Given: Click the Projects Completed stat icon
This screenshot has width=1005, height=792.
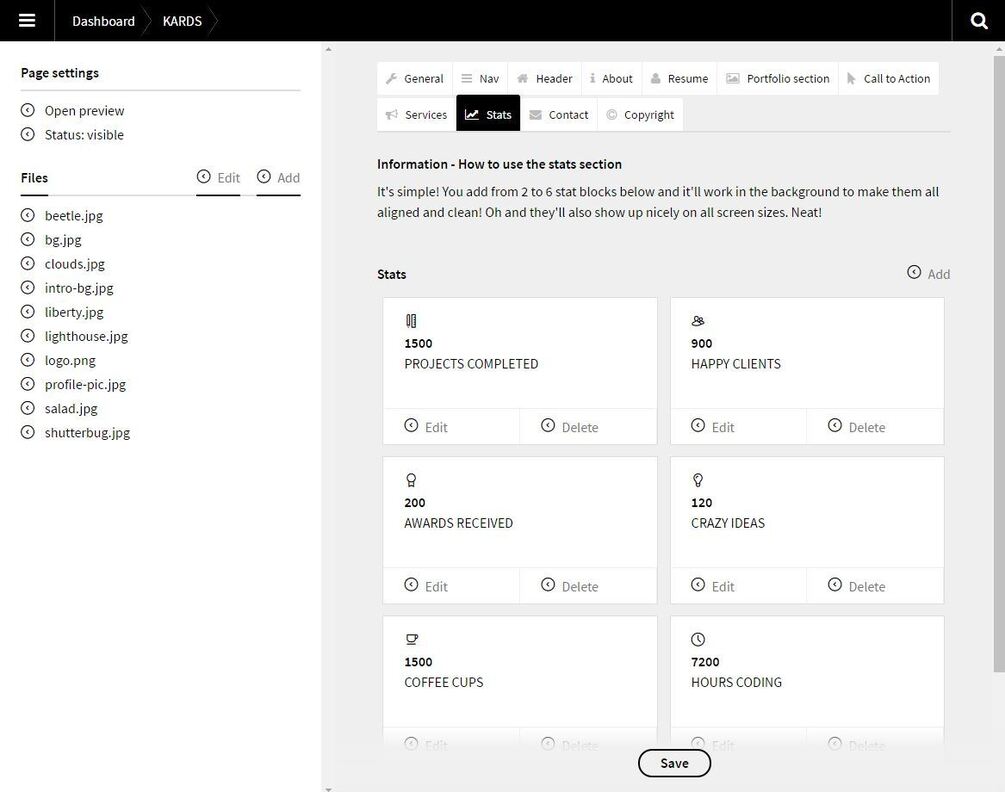Looking at the screenshot, I should tap(411, 321).
